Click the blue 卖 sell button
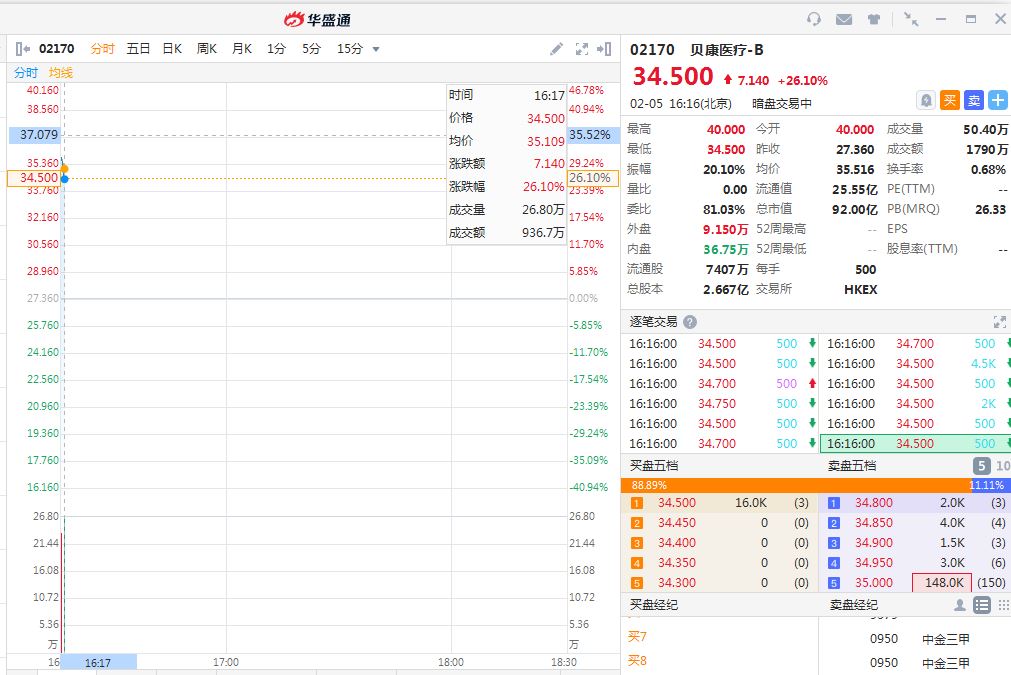The width and height of the screenshot is (1011, 675). 973,100
